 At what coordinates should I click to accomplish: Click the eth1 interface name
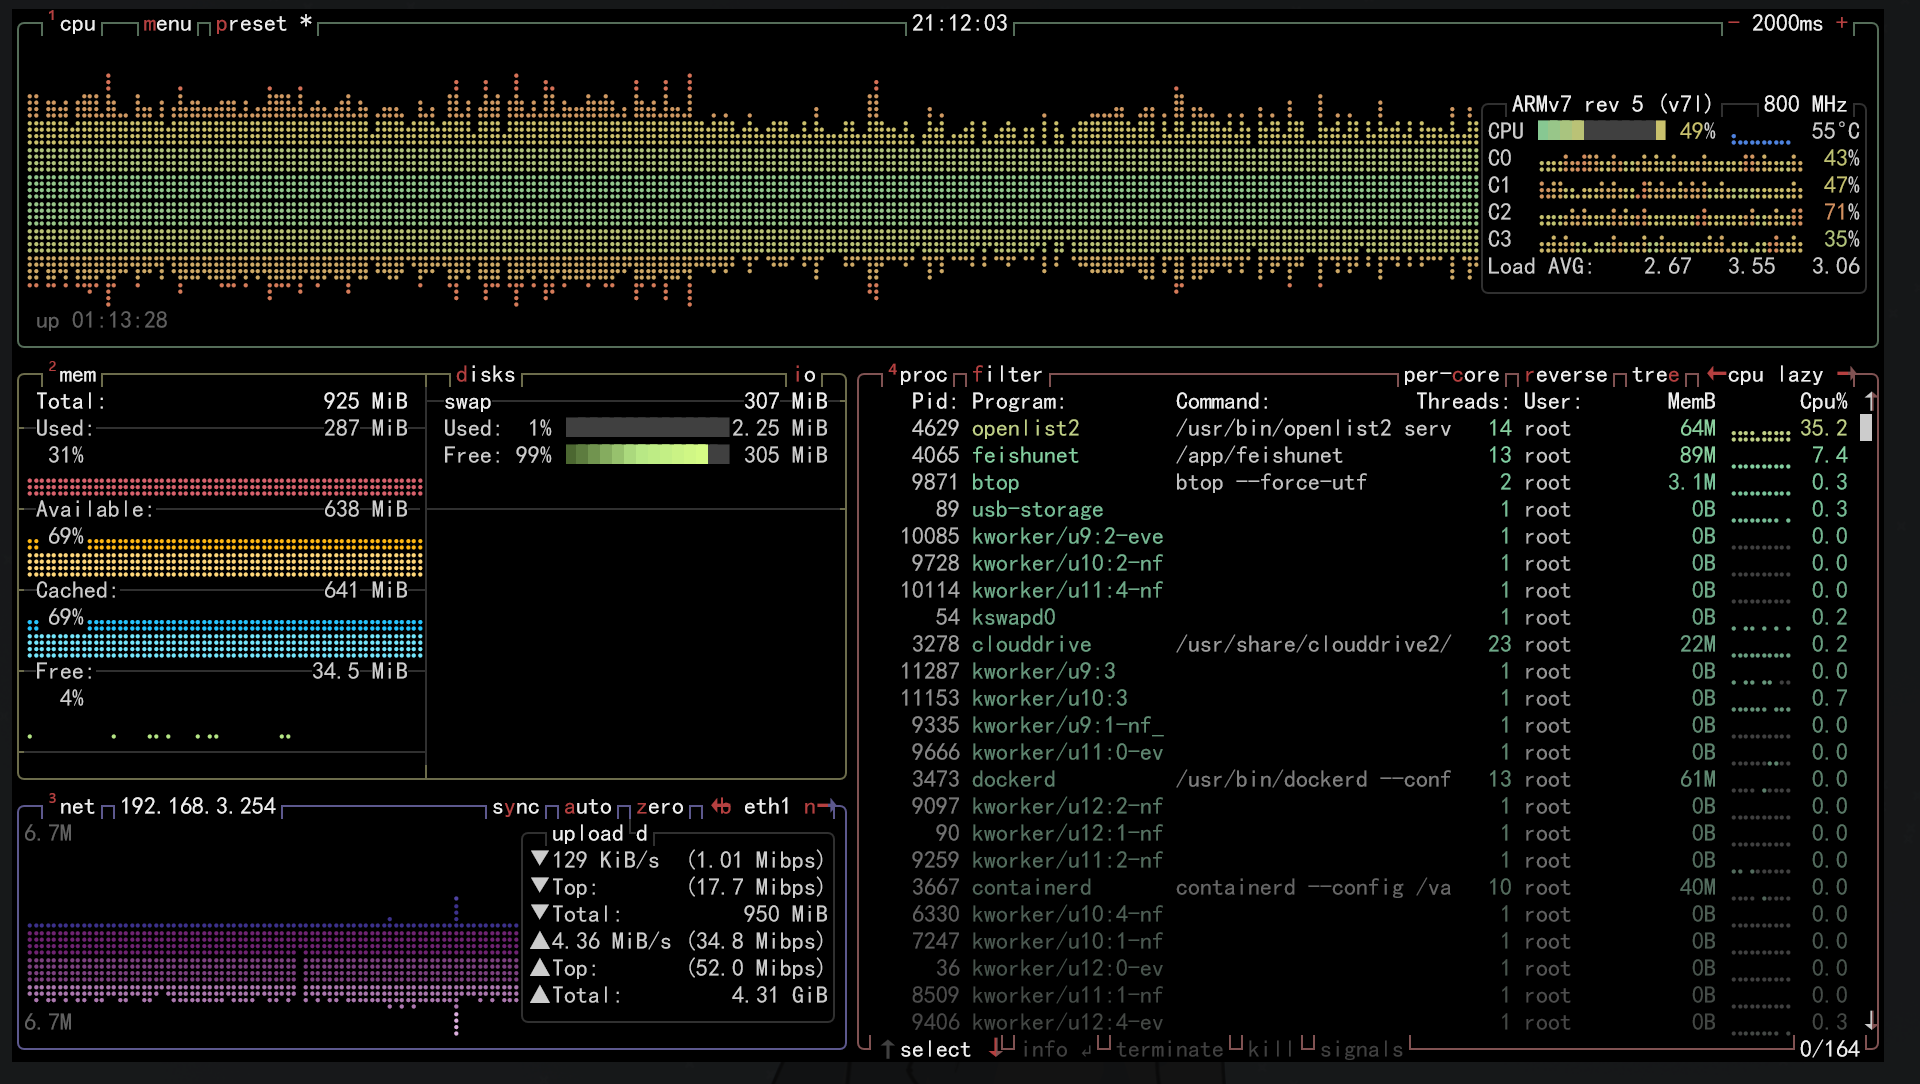(766, 807)
